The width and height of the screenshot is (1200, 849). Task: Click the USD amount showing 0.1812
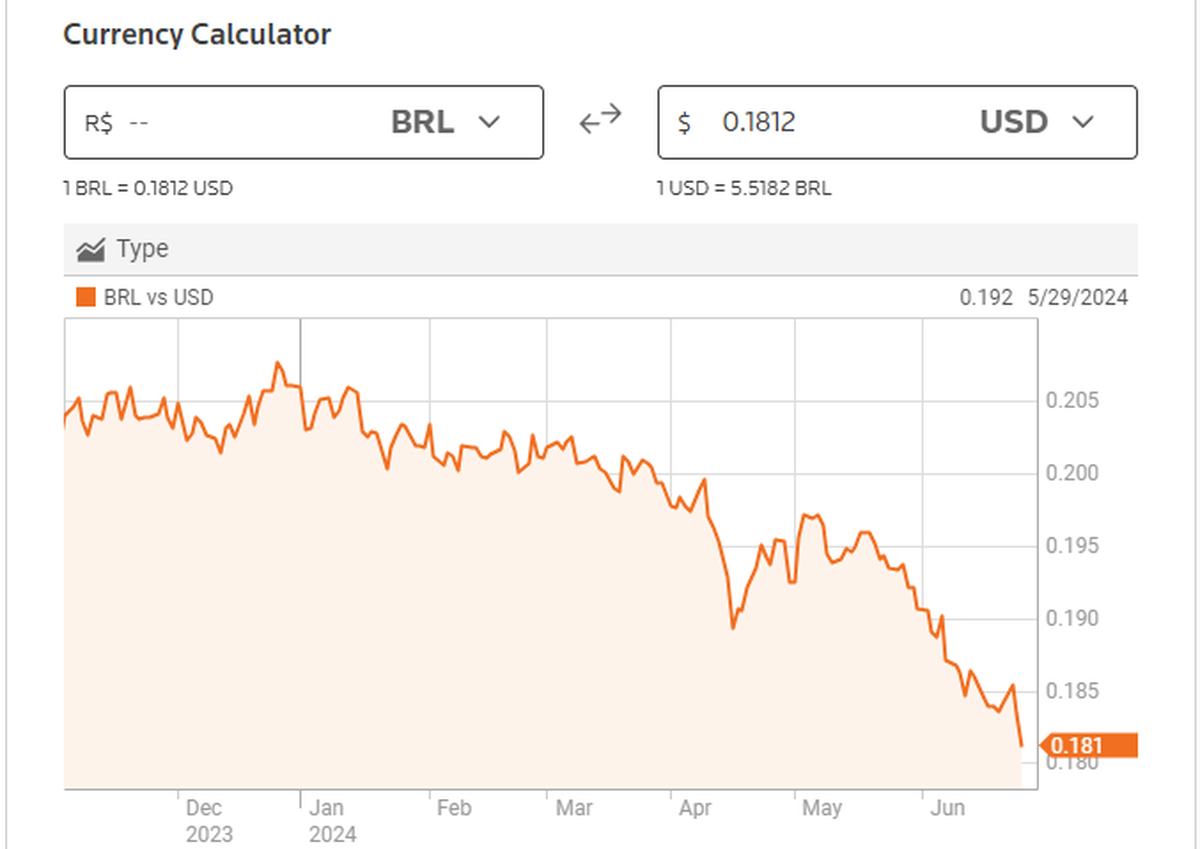coord(758,122)
